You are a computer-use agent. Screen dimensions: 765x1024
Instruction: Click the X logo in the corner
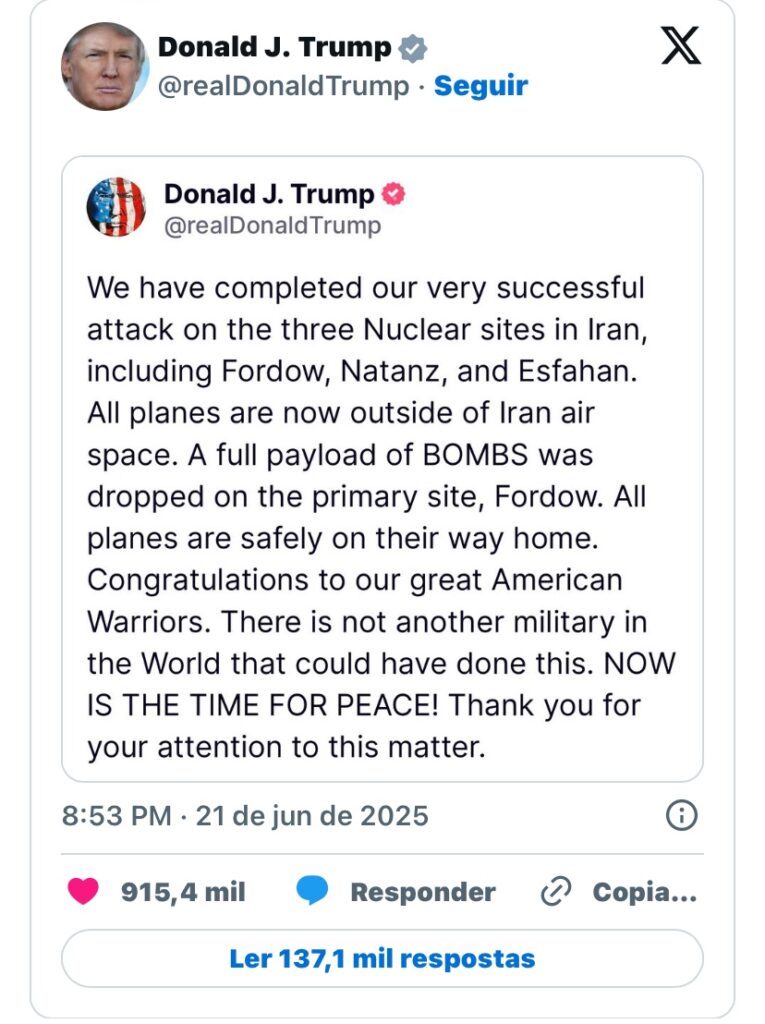(681, 47)
